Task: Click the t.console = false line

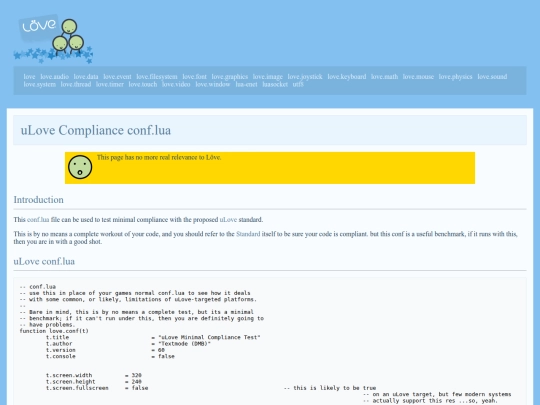Action: pos(110,356)
